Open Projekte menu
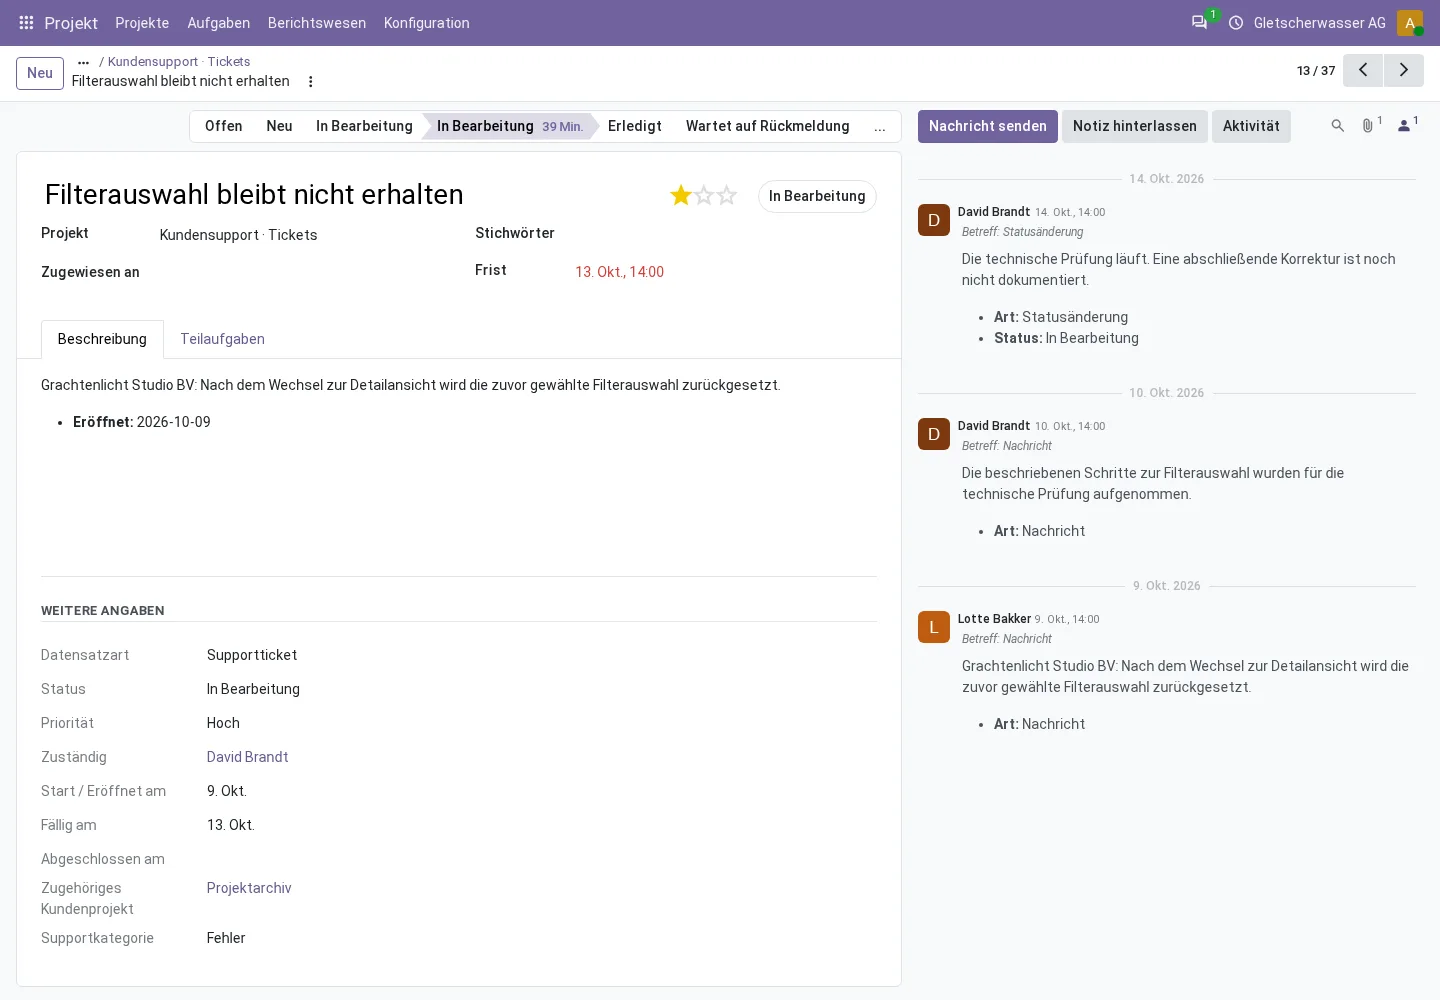 [142, 23]
